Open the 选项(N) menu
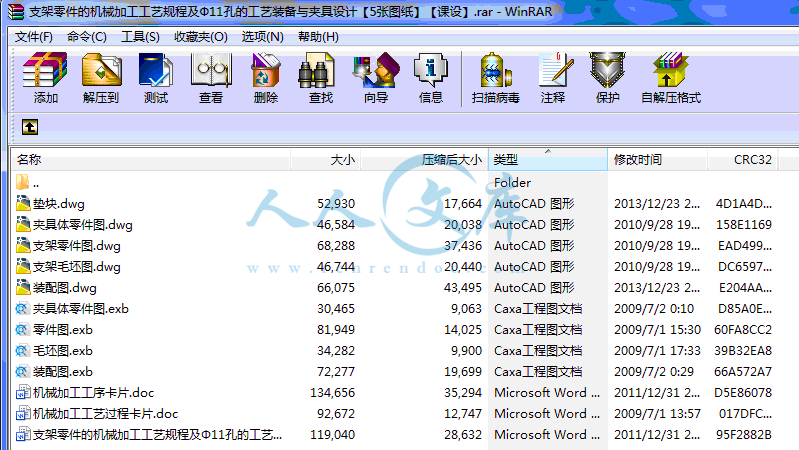This screenshot has height=450, width=799. pos(262,37)
